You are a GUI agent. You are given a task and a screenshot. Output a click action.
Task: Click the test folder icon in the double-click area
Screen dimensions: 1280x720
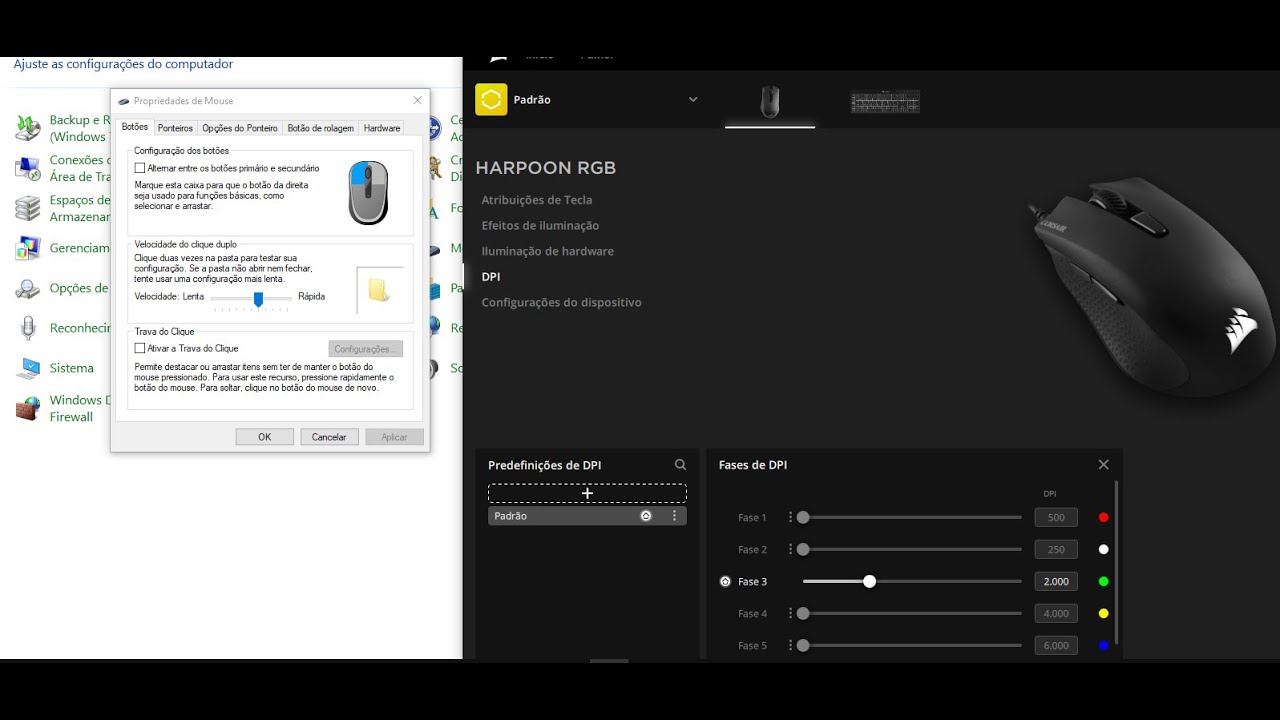pyautogui.click(x=378, y=290)
